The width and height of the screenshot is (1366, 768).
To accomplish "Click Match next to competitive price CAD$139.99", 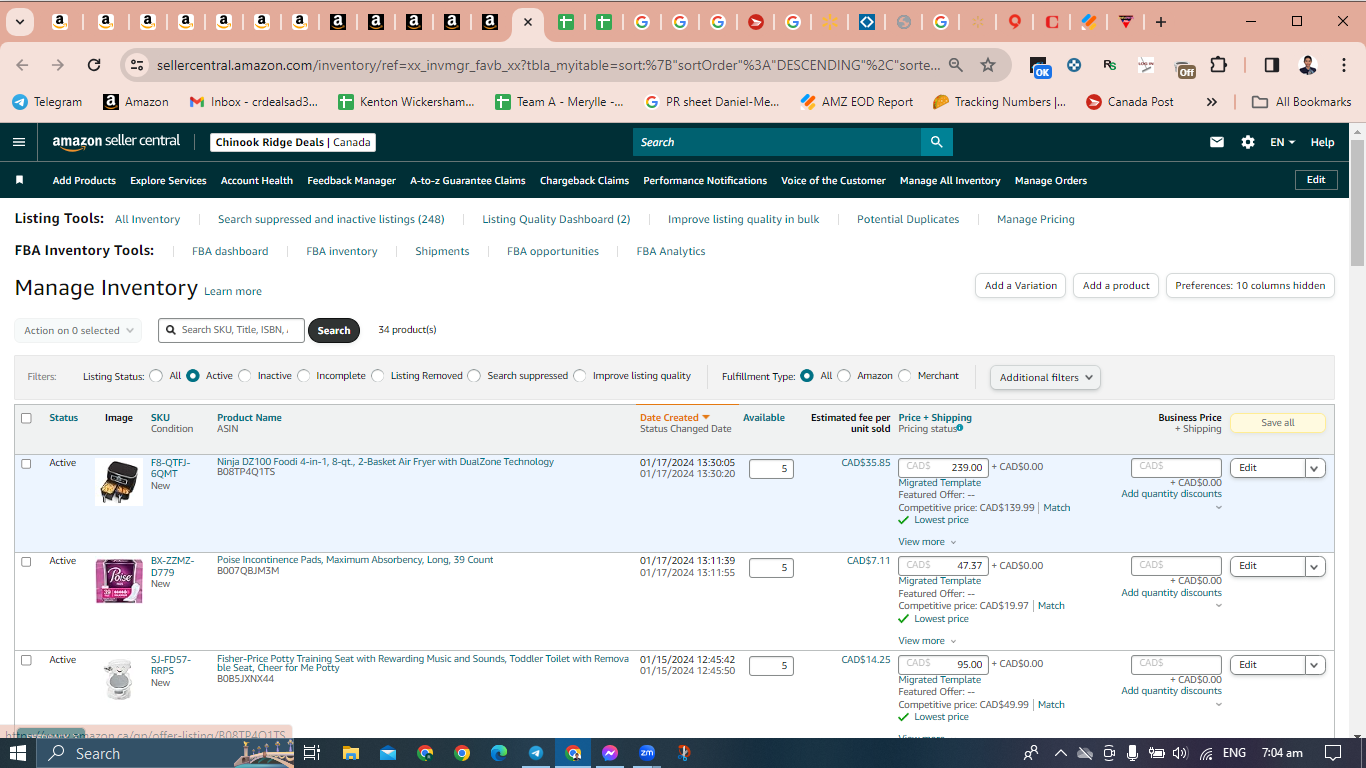I will (x=1057, y=508).
